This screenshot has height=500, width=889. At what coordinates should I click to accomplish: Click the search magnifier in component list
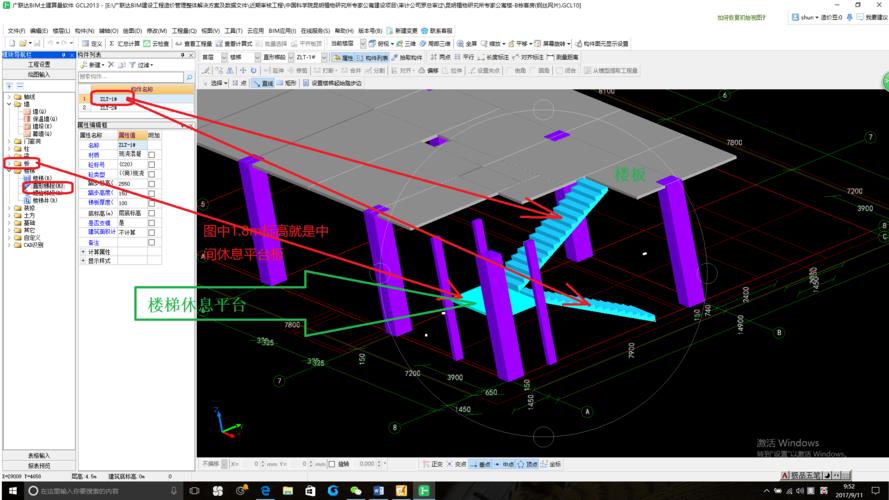189,76
